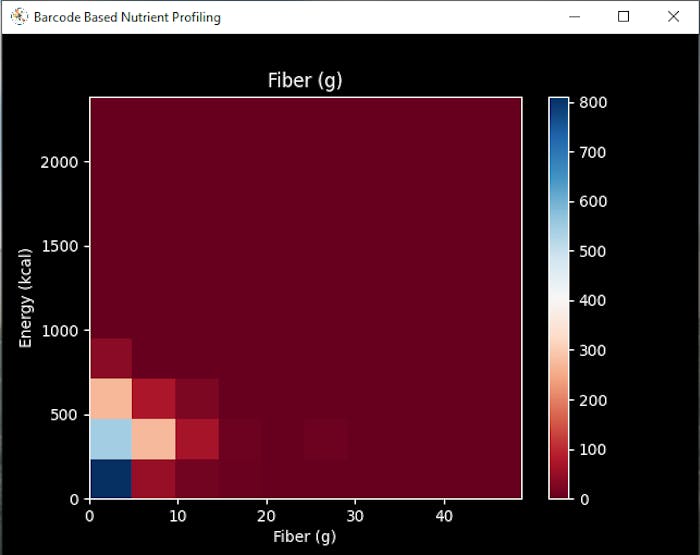Click the app icon in the title bar

pyautogui.click(x=19, y=17)
